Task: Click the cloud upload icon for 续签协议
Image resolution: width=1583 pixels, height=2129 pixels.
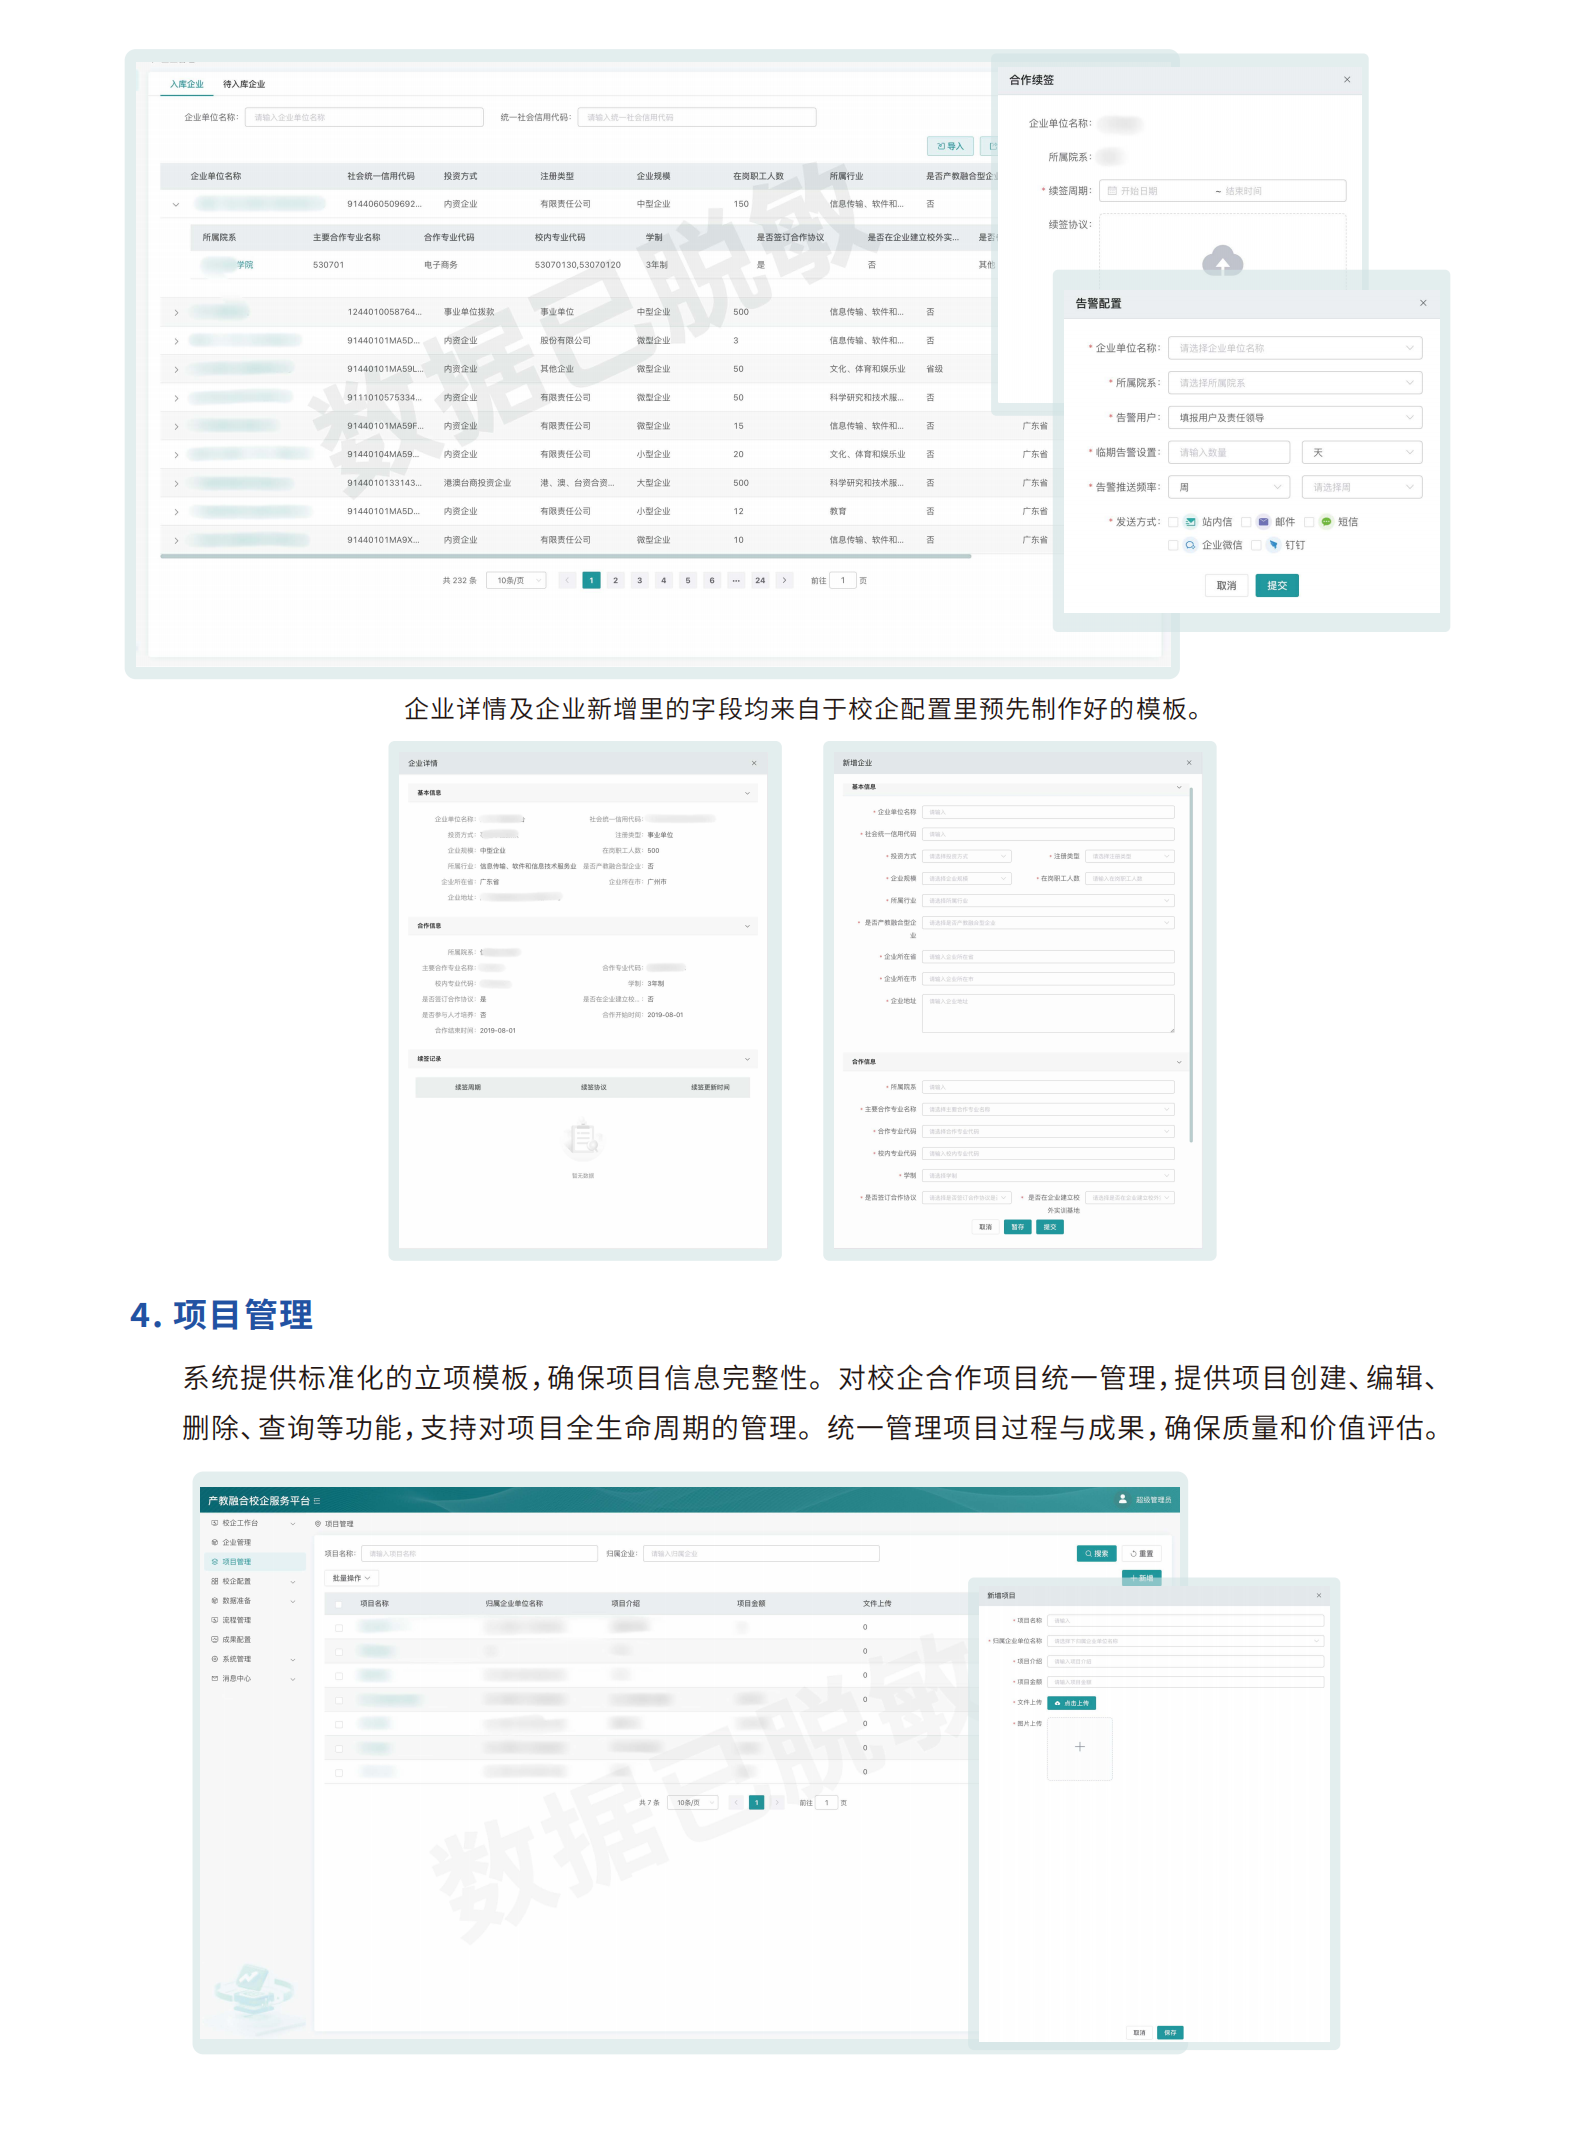Action: pos(1222,262)
